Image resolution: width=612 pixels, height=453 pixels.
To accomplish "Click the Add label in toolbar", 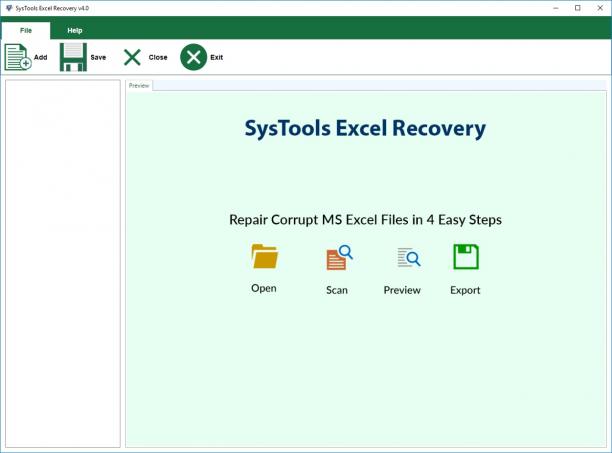I will 41,57.
